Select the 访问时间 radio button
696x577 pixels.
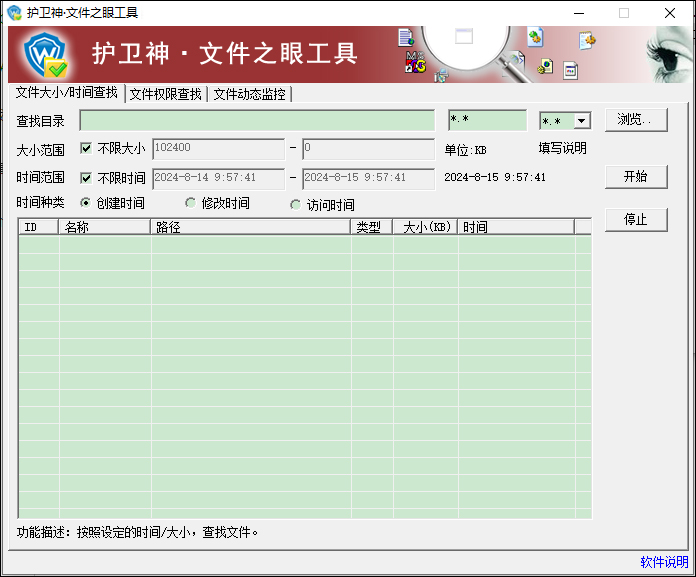295,205
